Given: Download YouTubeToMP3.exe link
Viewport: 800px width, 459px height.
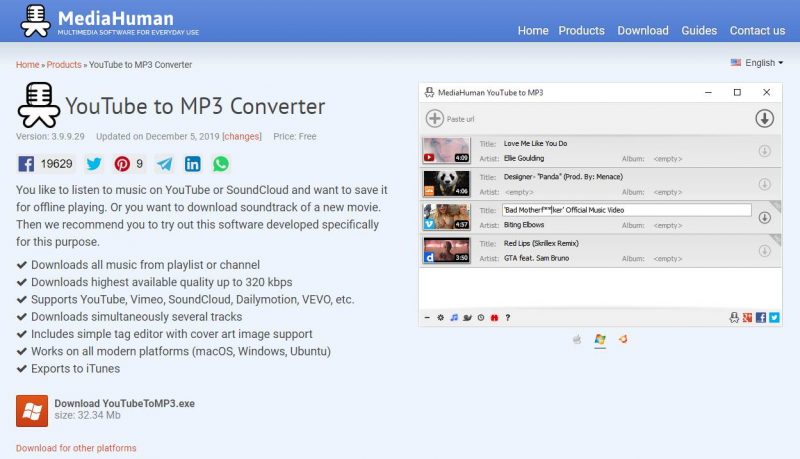Looking at the screenshot, I should click(124, 403).
